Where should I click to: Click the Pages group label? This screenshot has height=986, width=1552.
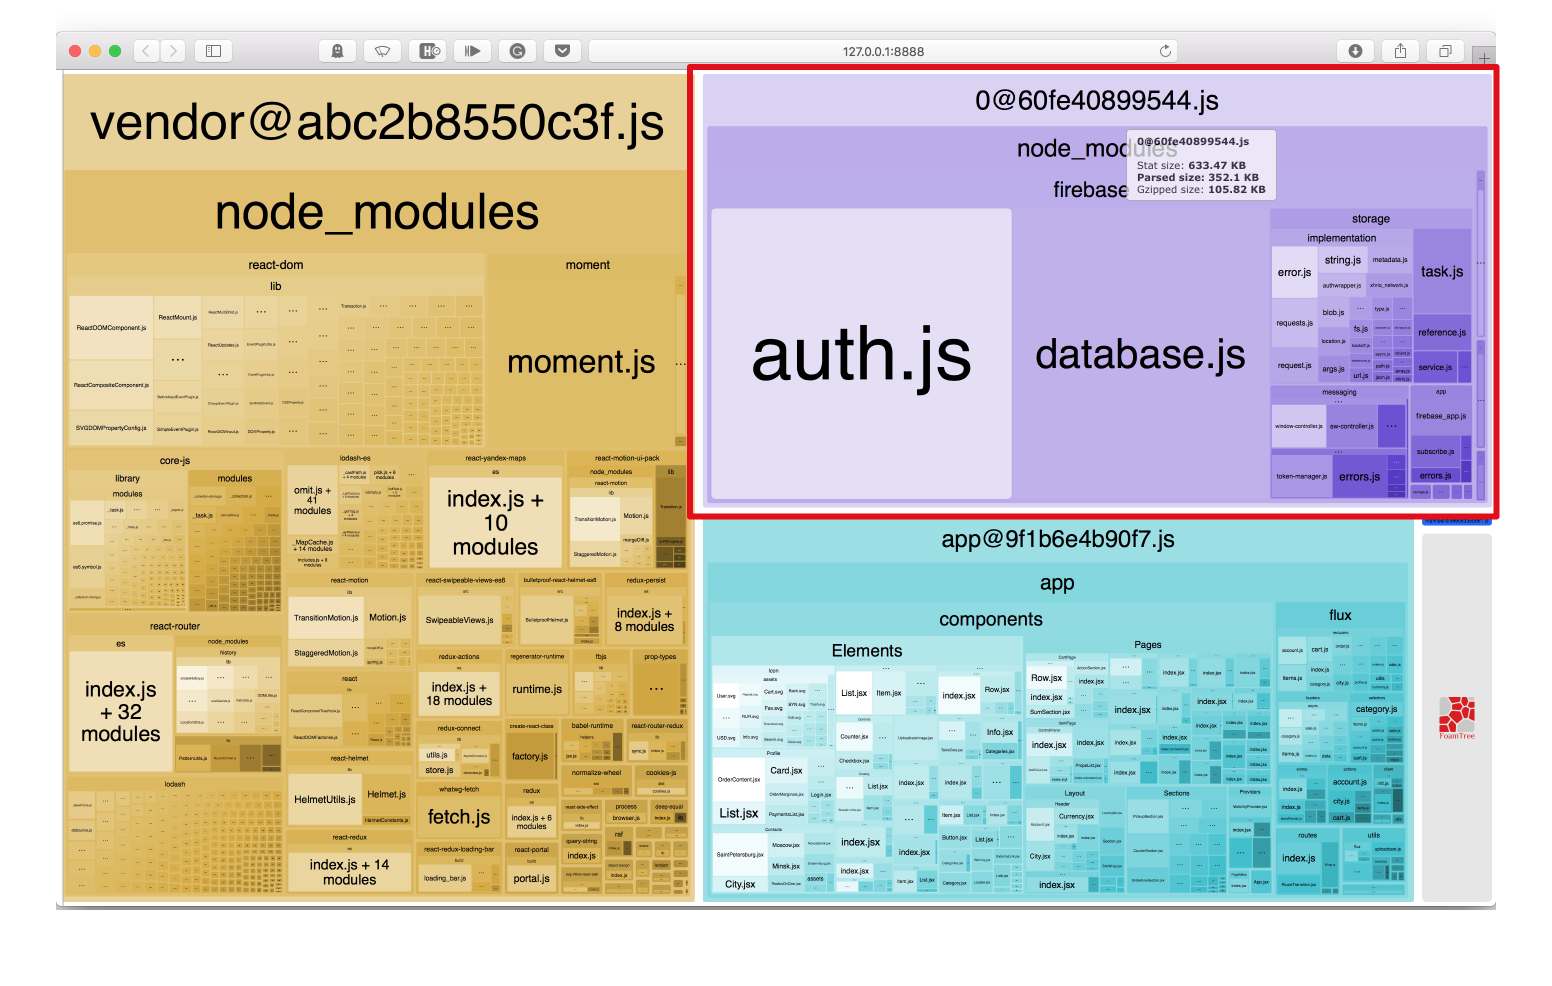1148,645
